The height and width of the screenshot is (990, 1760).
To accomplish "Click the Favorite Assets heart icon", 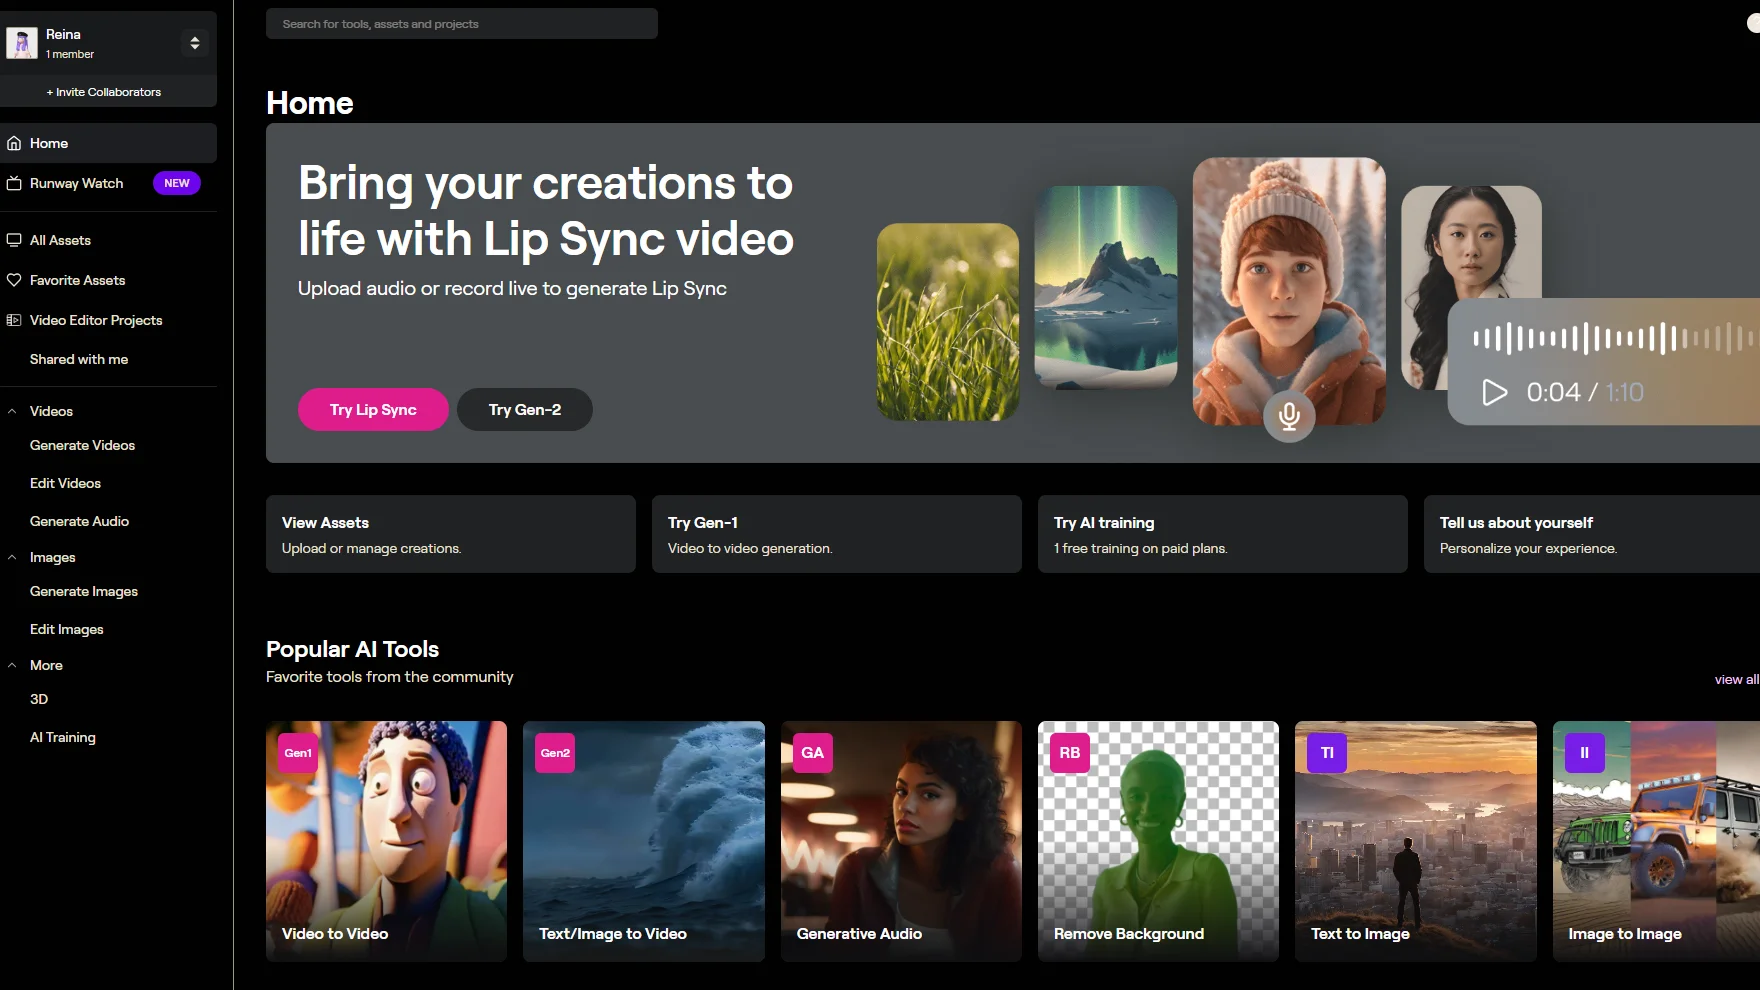I will 14,280.
